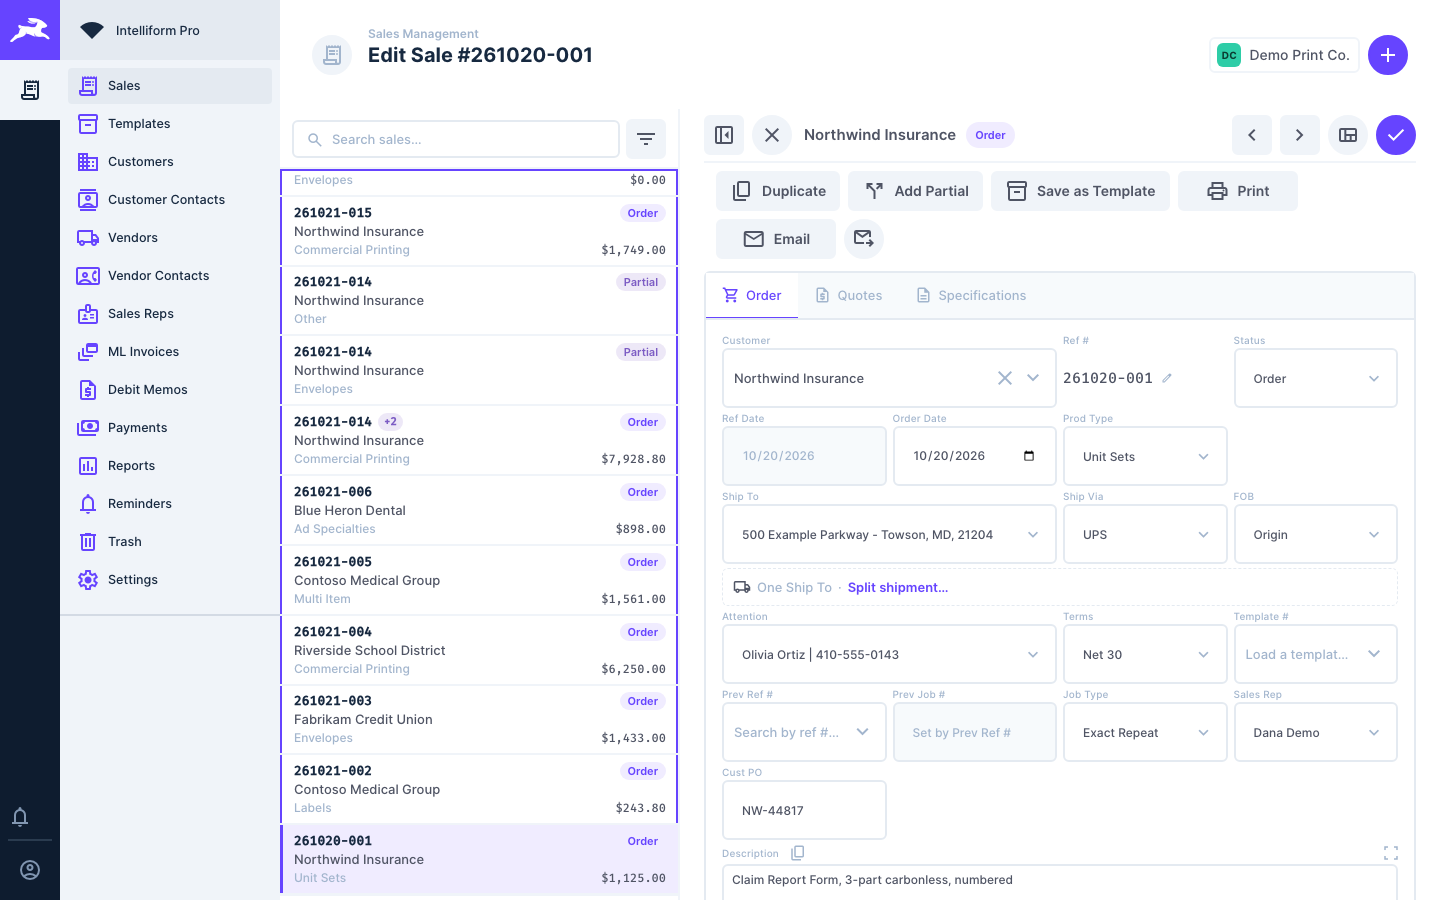Switch to the Specifications tab

[971, 295]
